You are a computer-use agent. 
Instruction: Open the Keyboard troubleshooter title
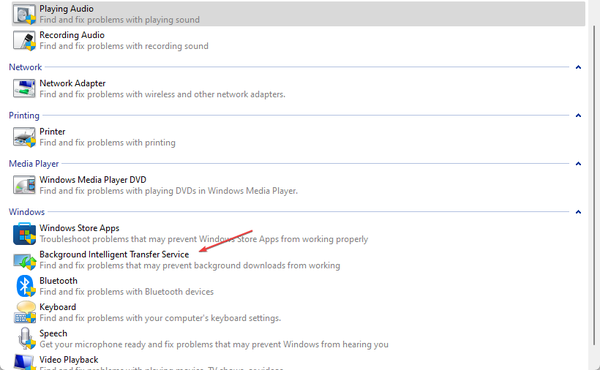[58, 307]
